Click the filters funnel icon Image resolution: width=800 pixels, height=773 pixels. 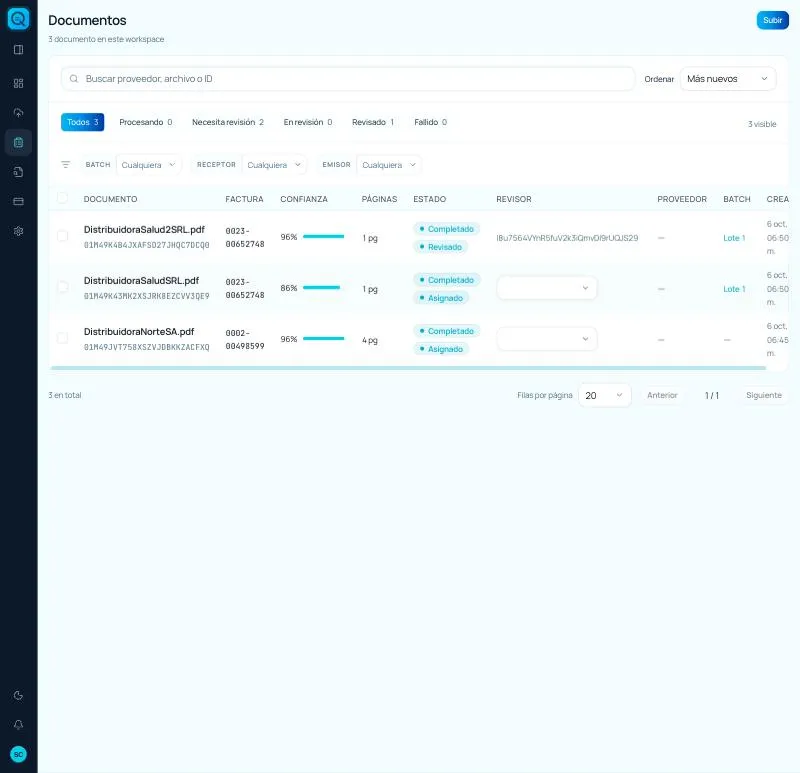click(65, 164)
